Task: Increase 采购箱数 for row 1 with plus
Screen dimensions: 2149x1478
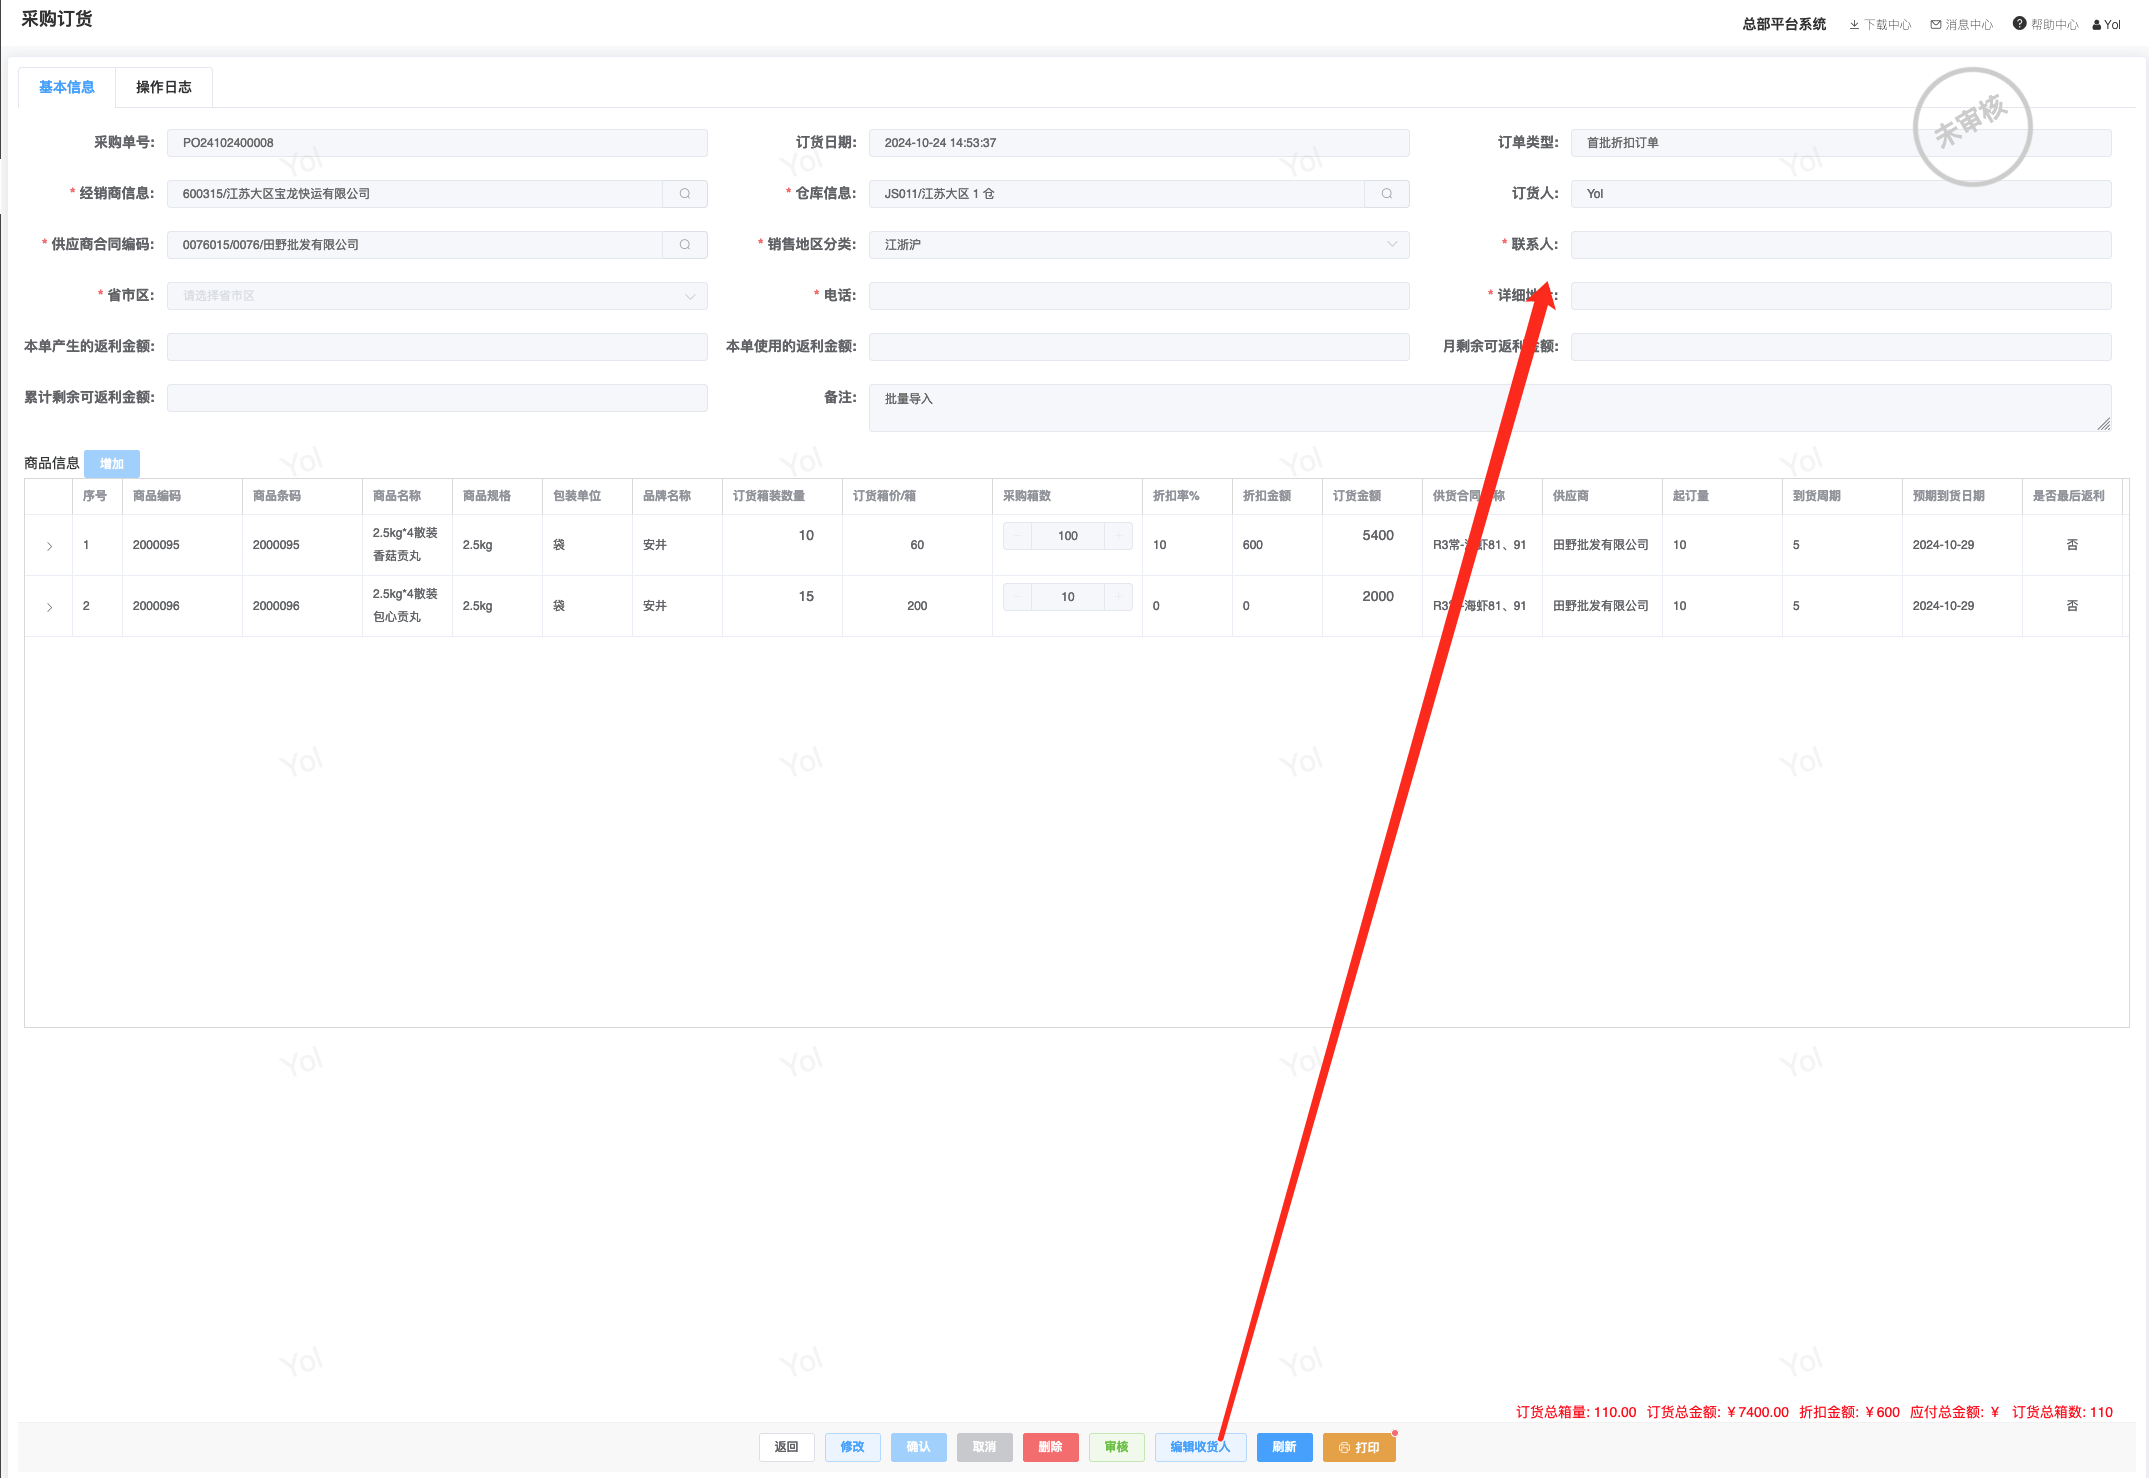Action: pyautogui.click(x=1118, y=536)
